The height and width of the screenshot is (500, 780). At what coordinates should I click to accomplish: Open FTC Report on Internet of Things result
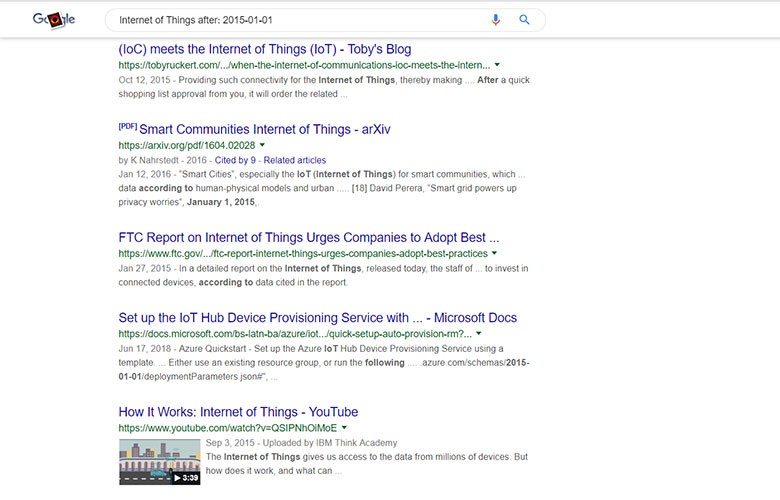click(x=308, y=237)
